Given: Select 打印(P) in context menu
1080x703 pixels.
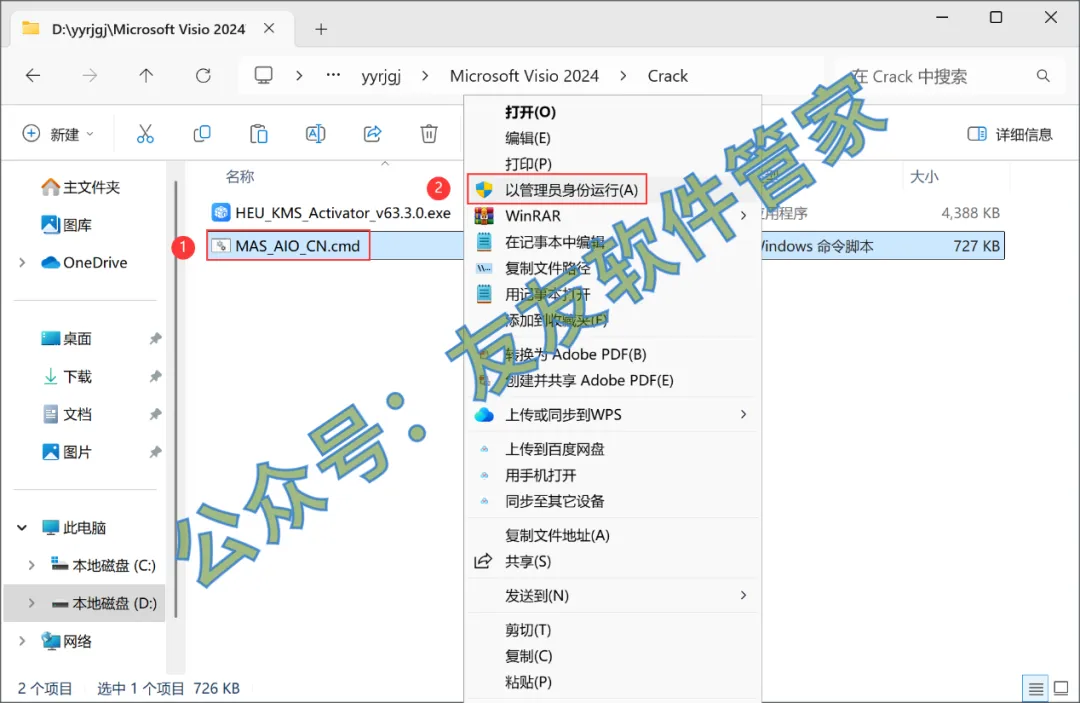Looking at the screenshot, I should point(613,164).
